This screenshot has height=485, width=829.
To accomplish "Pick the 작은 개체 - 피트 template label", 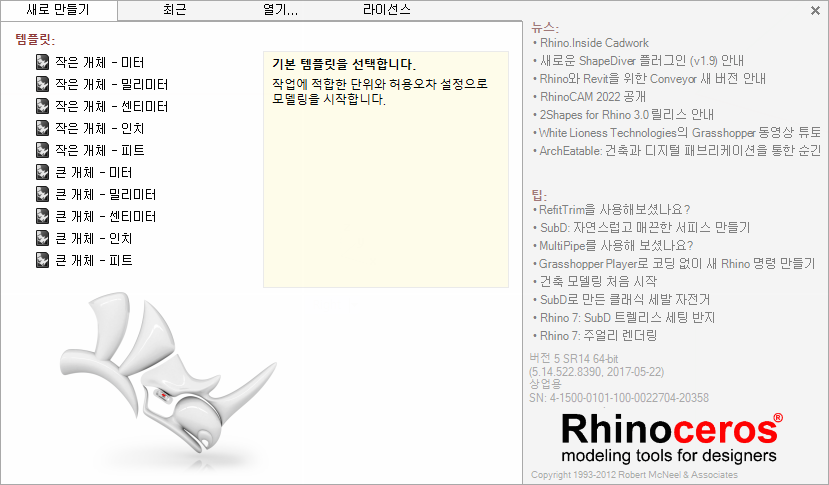I will point(99,151).
